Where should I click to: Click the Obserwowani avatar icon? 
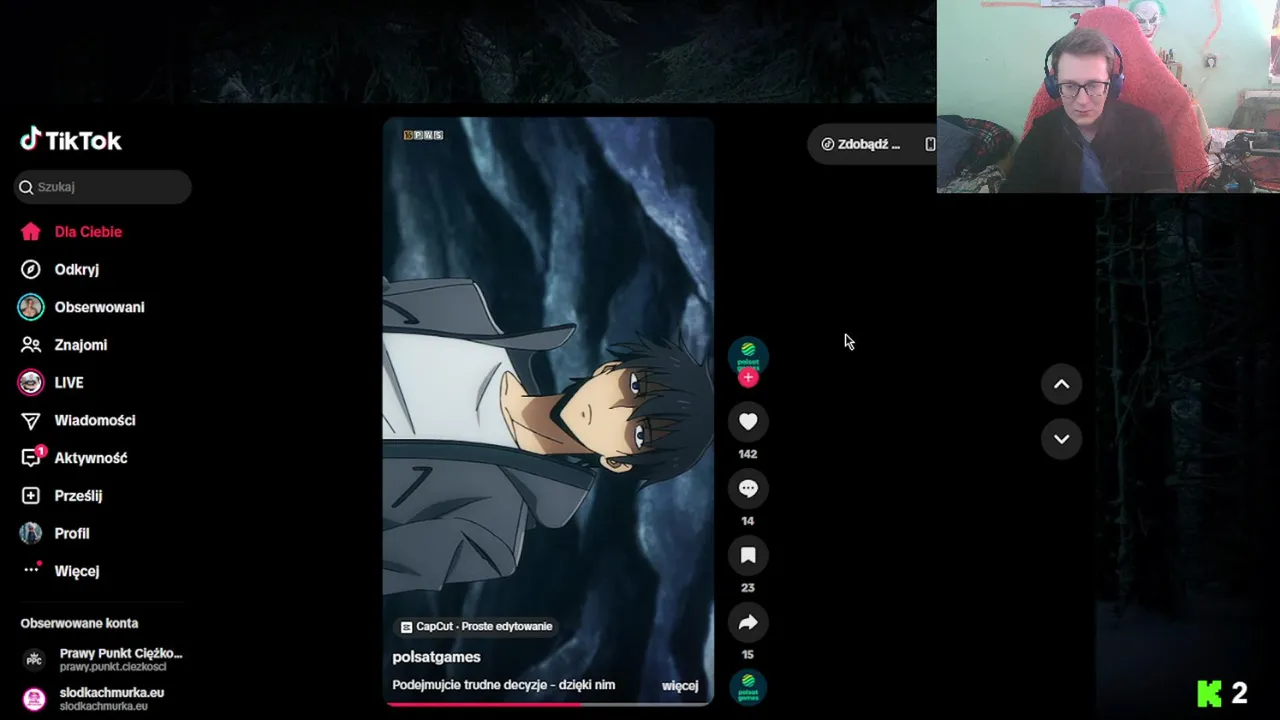[31, 307]
